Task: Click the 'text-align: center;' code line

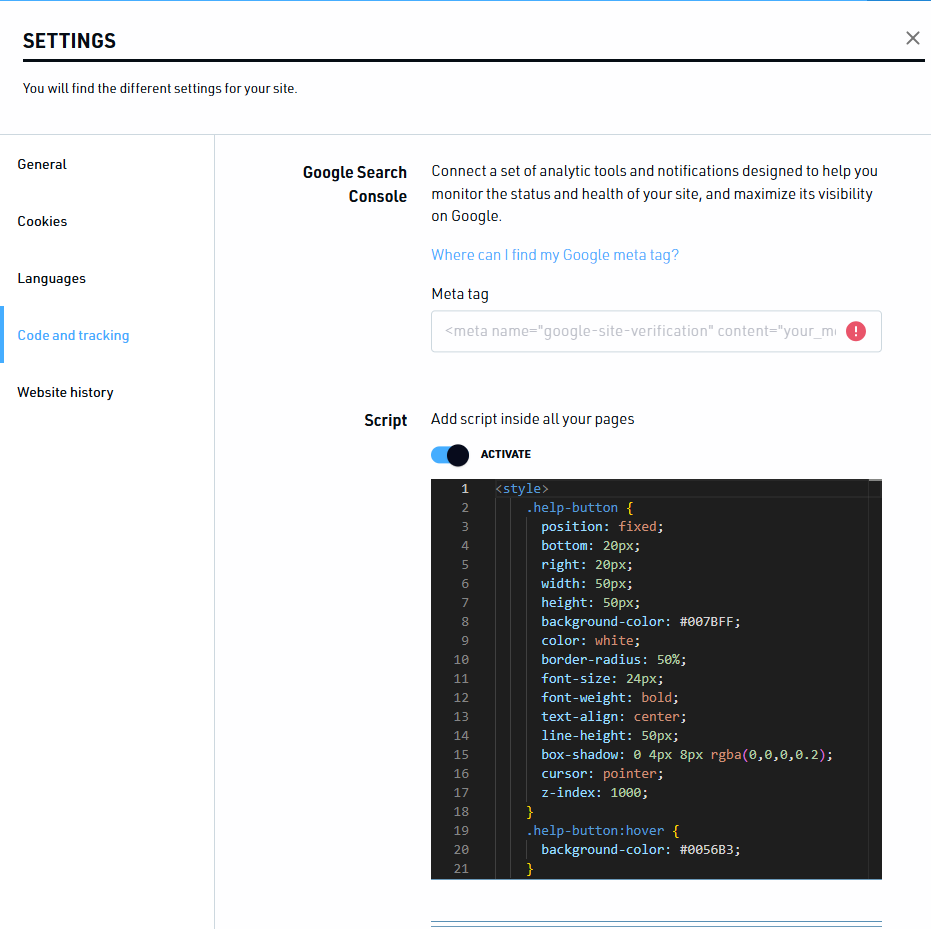Action: click(613, 716)
